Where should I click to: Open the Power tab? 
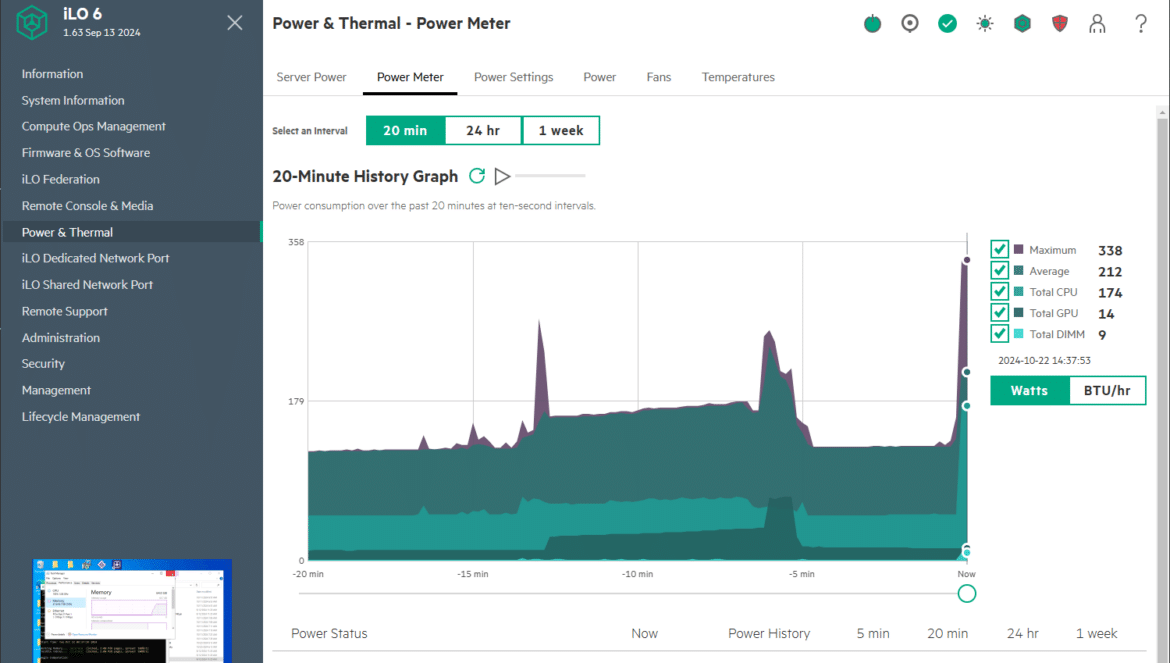coord(599,77)
